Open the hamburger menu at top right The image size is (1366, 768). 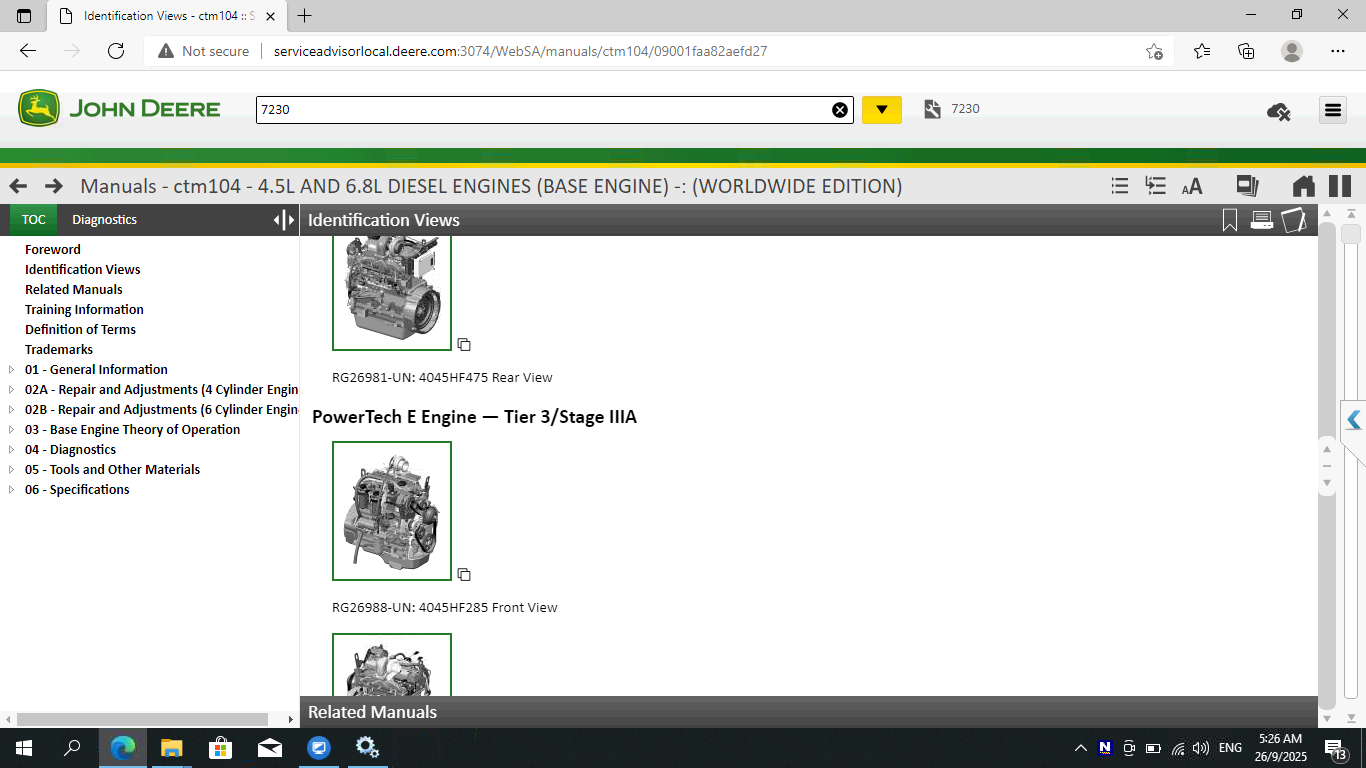[1333, 110]
